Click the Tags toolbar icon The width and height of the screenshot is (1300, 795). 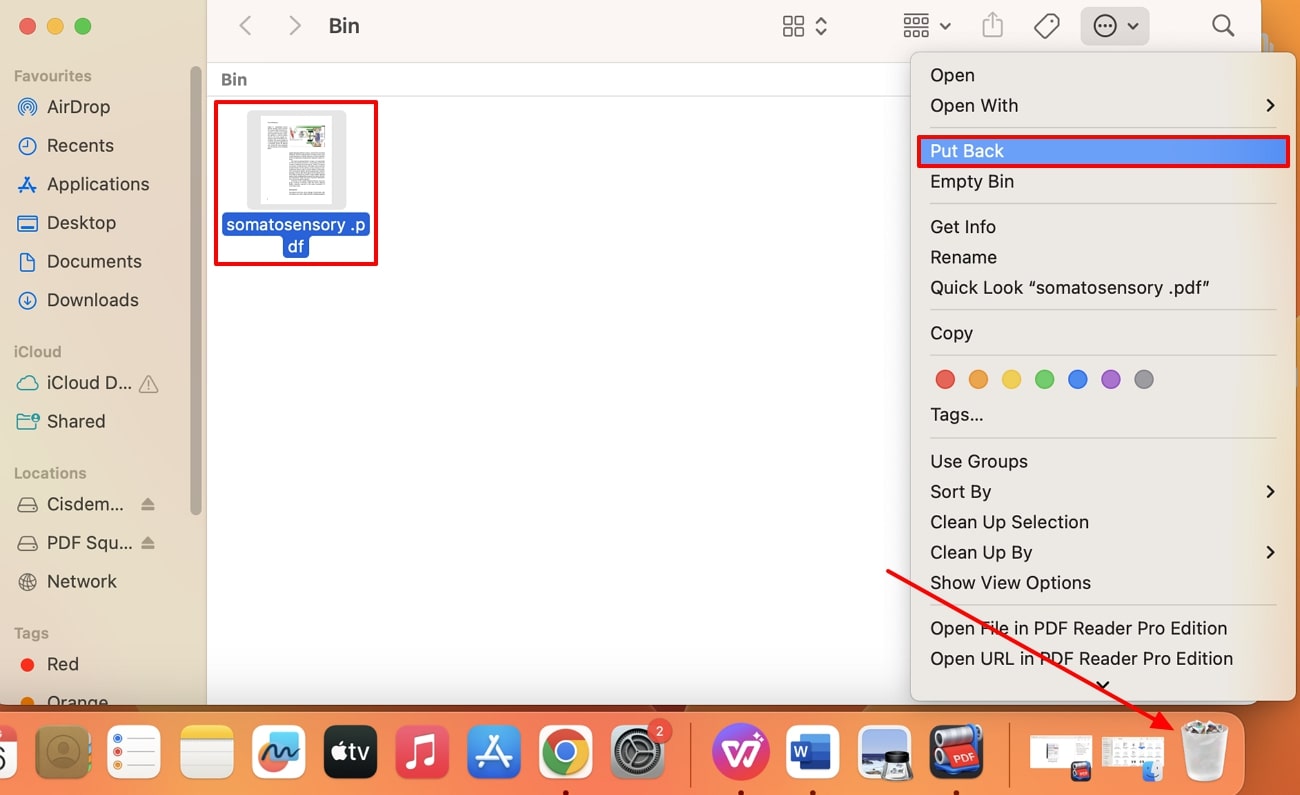1046,26
